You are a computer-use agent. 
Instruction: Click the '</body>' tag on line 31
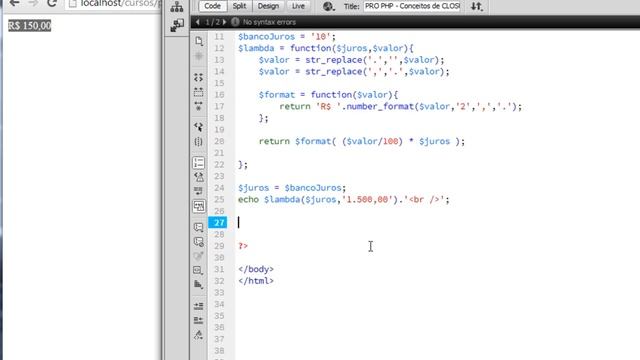[x=256, y=269]
